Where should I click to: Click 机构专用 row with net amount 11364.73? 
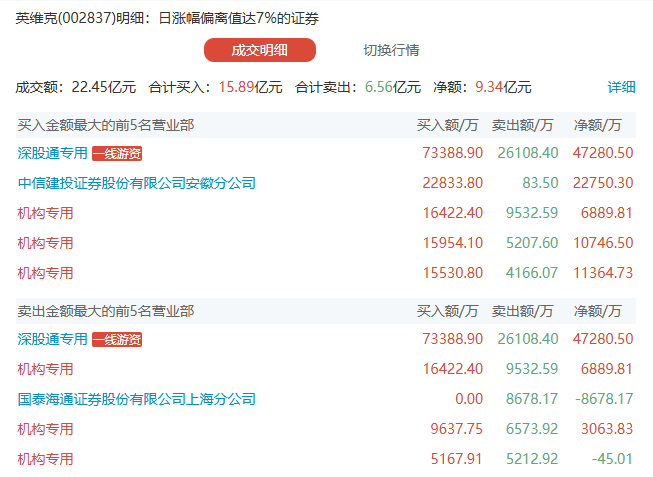46,273
